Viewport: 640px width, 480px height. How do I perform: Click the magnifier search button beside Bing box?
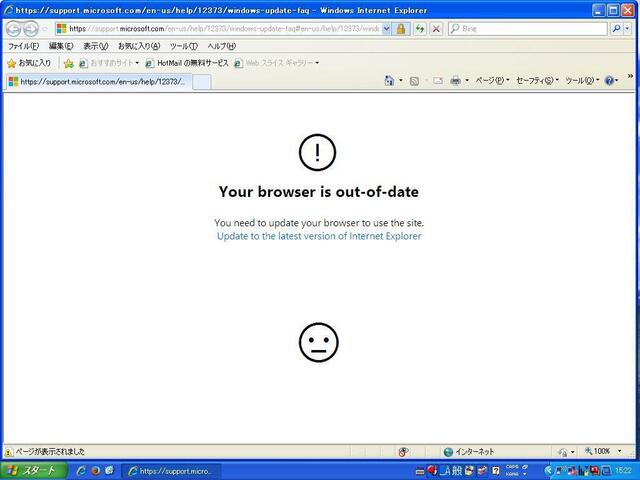point(616,29)
